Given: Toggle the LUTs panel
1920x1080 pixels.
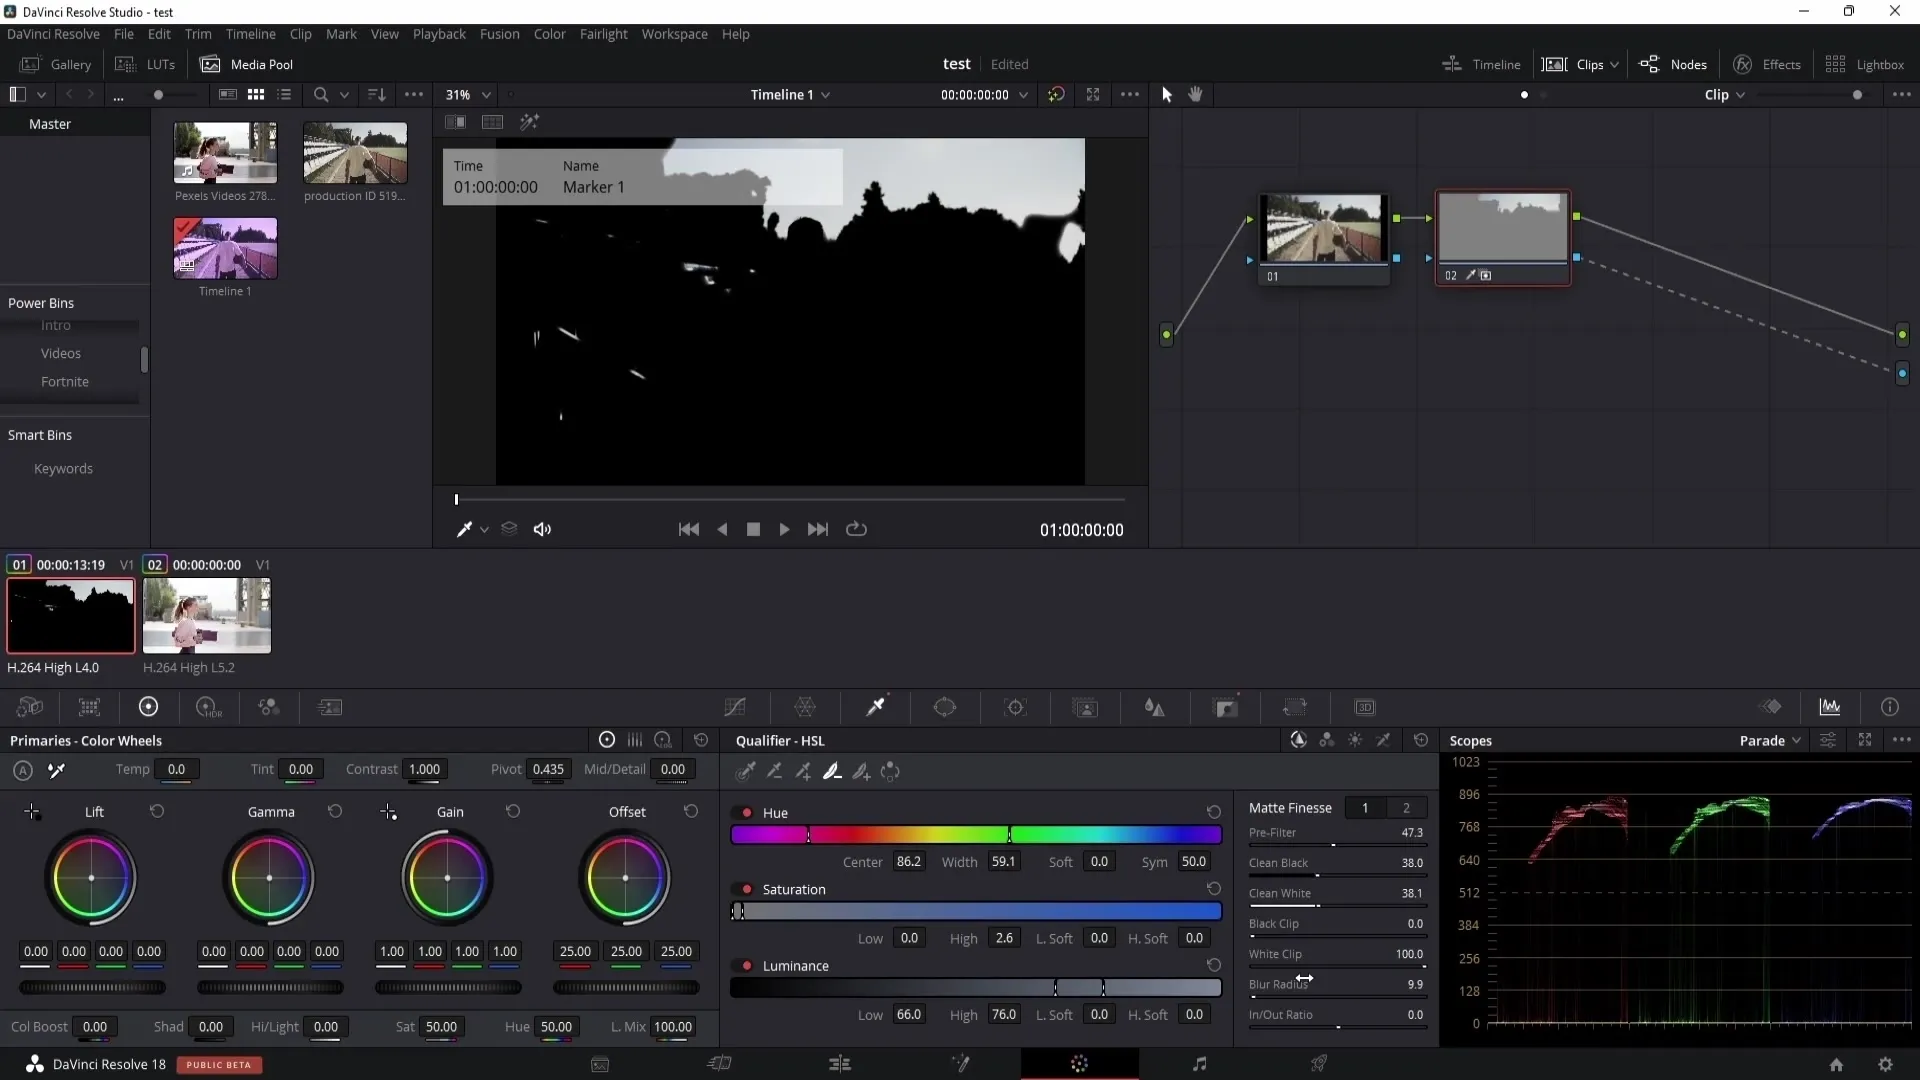Looking at the screenshot, I should click(x=145, y=64).
